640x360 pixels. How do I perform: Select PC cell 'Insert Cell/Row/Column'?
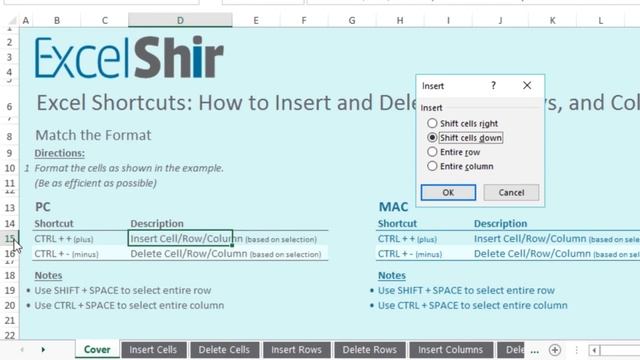[x=180, y=238]
